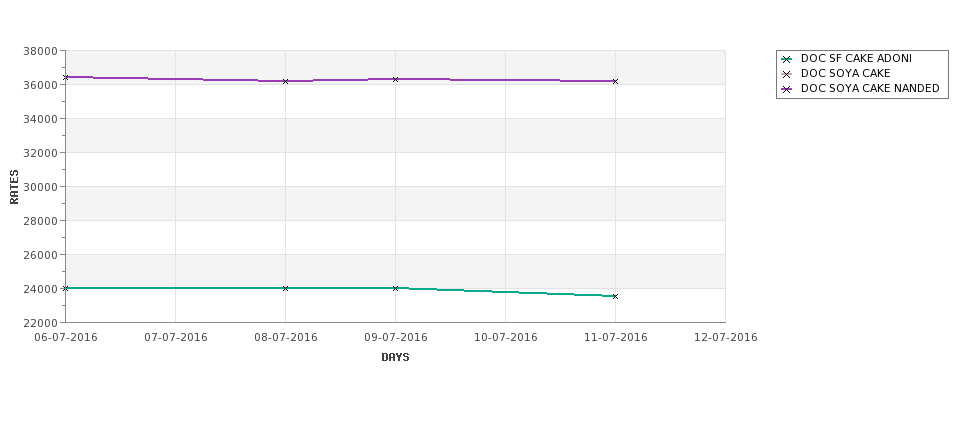Click the 07-07-2016 x-axis date label
Screen dimensions: 975x429
tap(176, 337)
